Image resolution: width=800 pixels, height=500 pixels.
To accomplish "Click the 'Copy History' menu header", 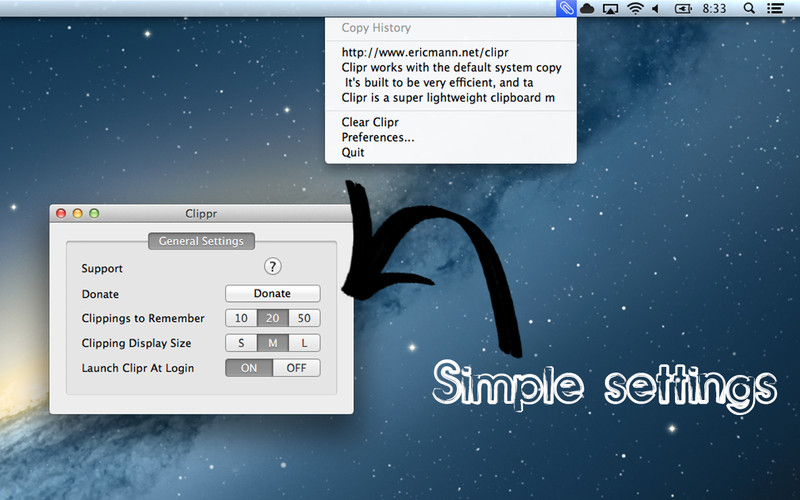I will point(376,28).
